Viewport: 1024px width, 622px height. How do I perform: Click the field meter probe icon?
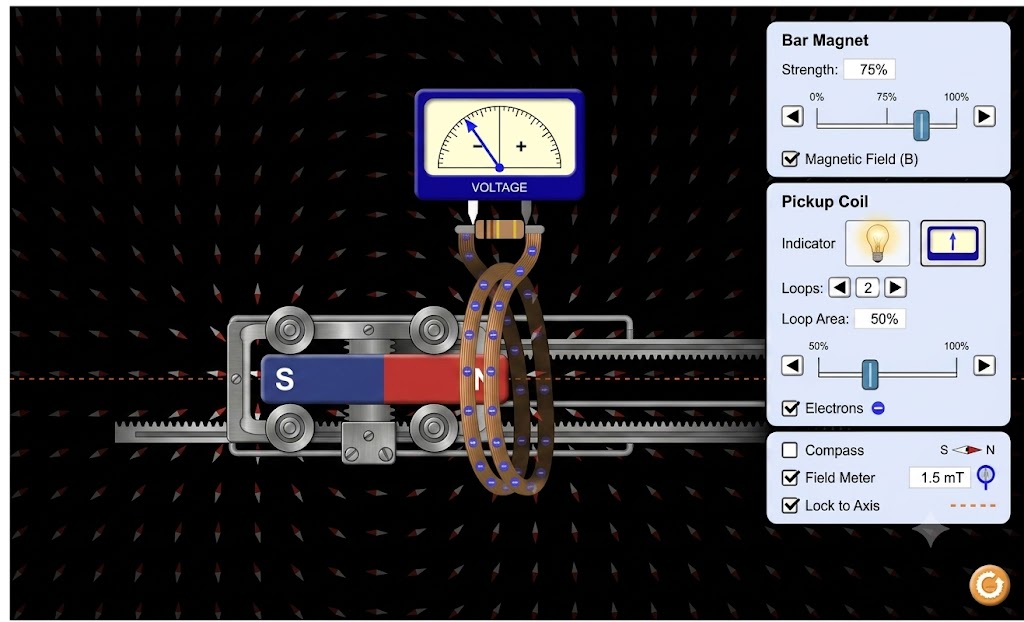pos(985,477)
